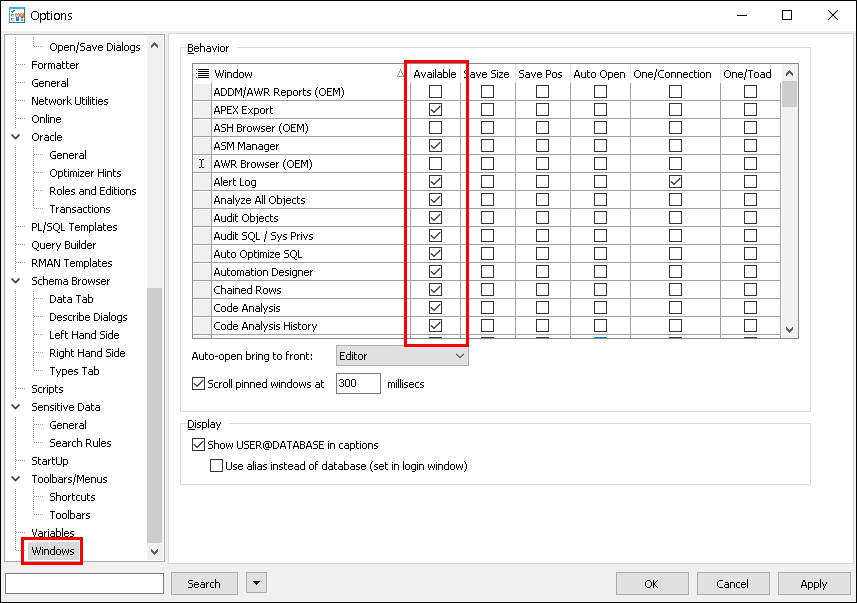This screenshot has width=857, height=603.
Task: Click the sort triangle on Window column
Action: click(400, 74)
